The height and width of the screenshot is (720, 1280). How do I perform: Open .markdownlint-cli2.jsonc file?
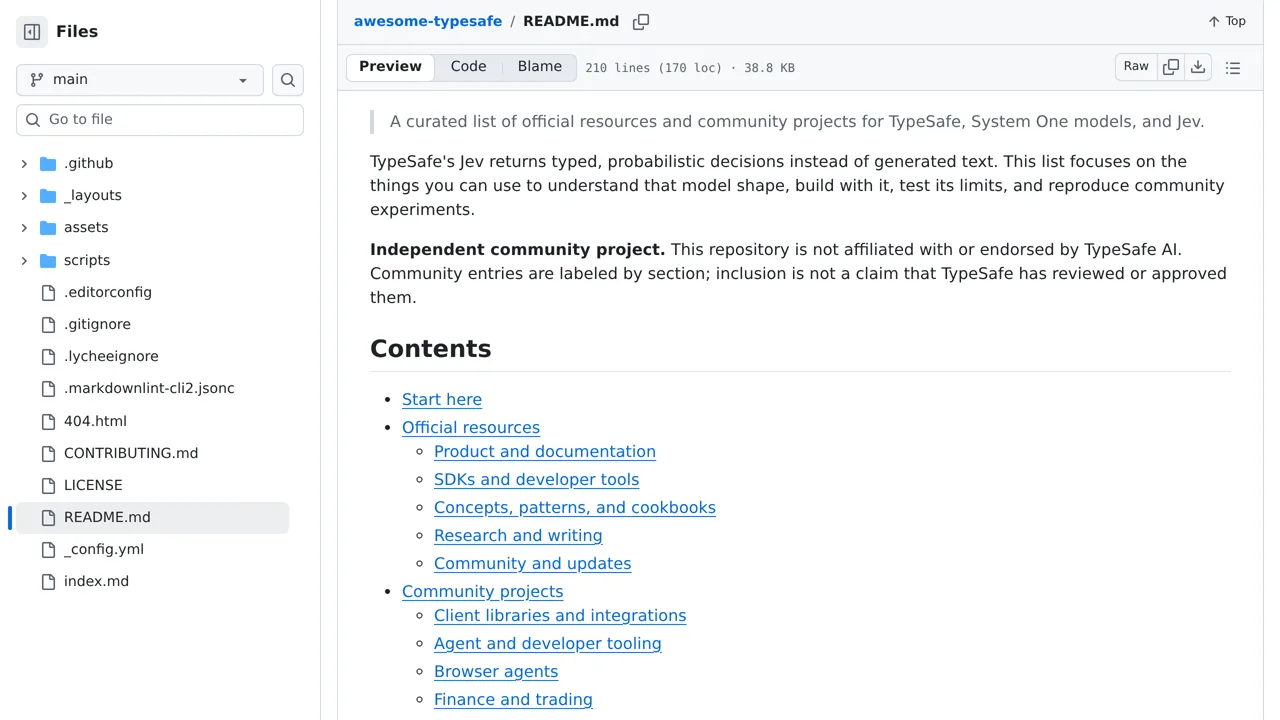click(x=149, y=388)
